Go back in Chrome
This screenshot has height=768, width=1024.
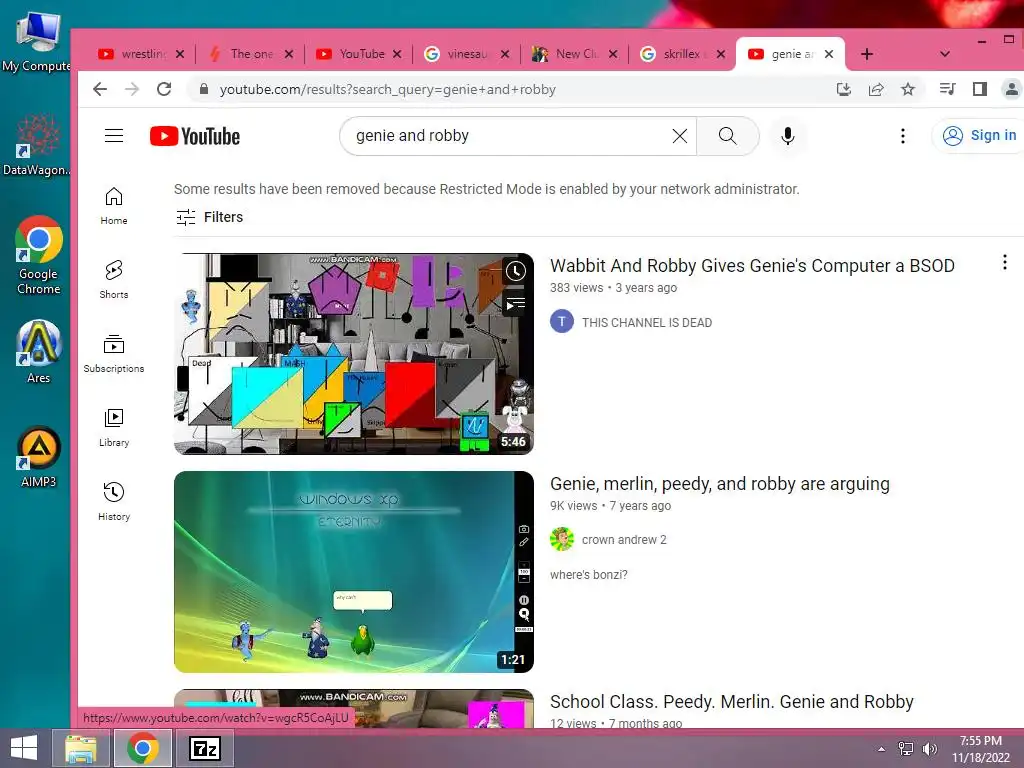click(99, 89)
